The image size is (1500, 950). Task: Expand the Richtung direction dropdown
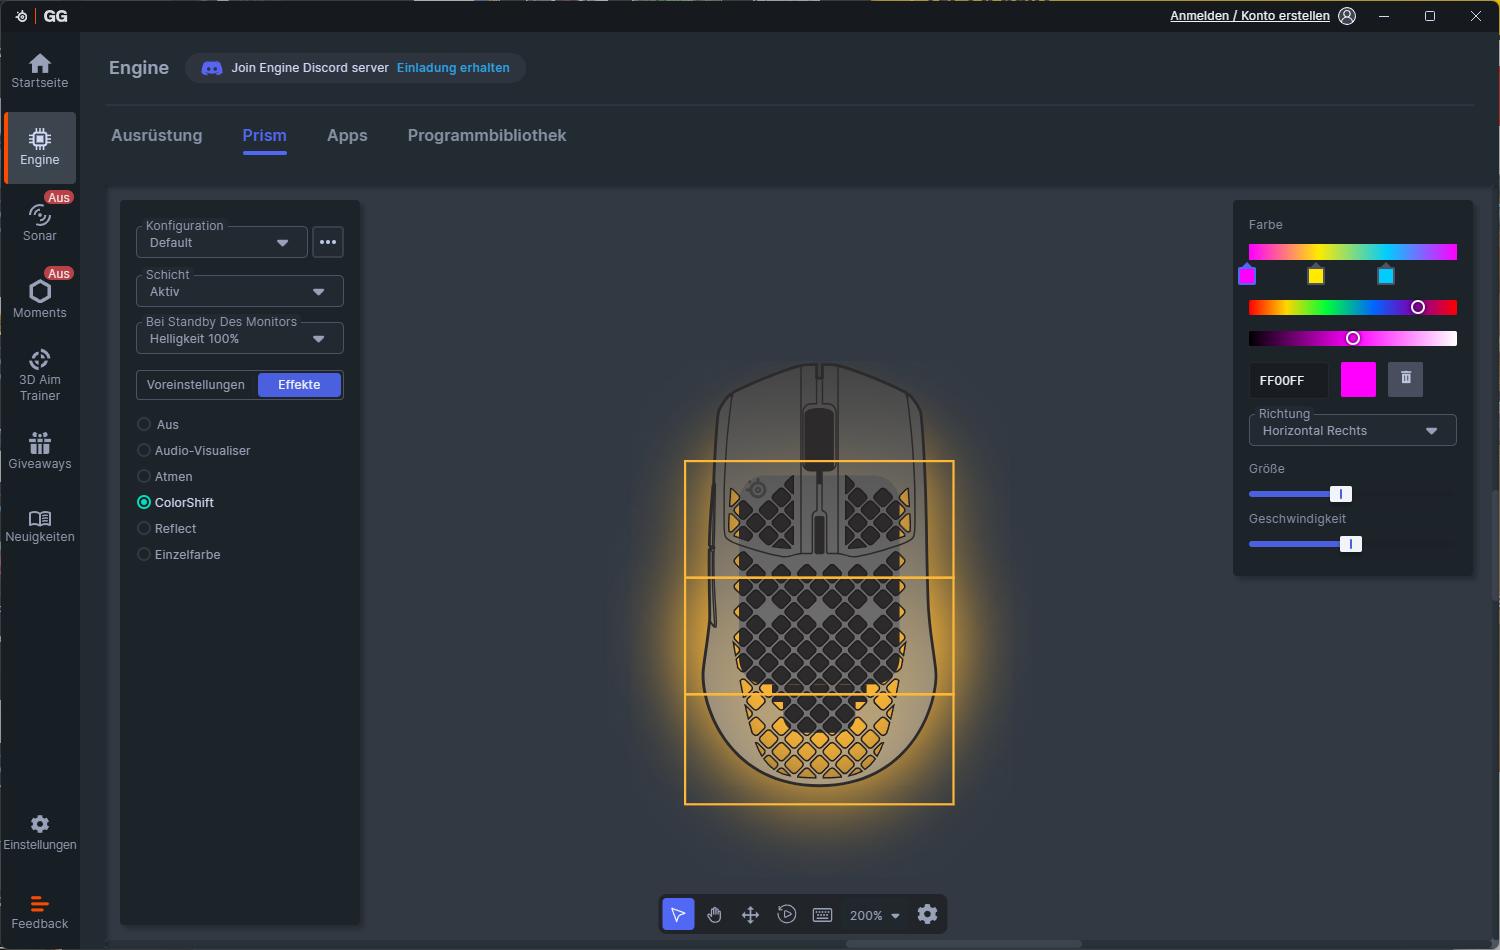tap(1351, 431)
